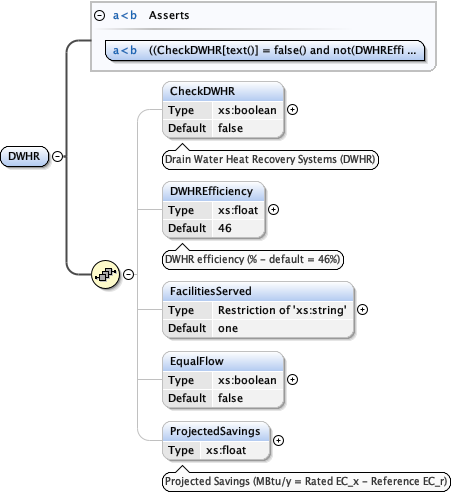This screenshot has height=495, width=474.
Task: Select the DWHR root node
Action: click(x=24, y=156)
